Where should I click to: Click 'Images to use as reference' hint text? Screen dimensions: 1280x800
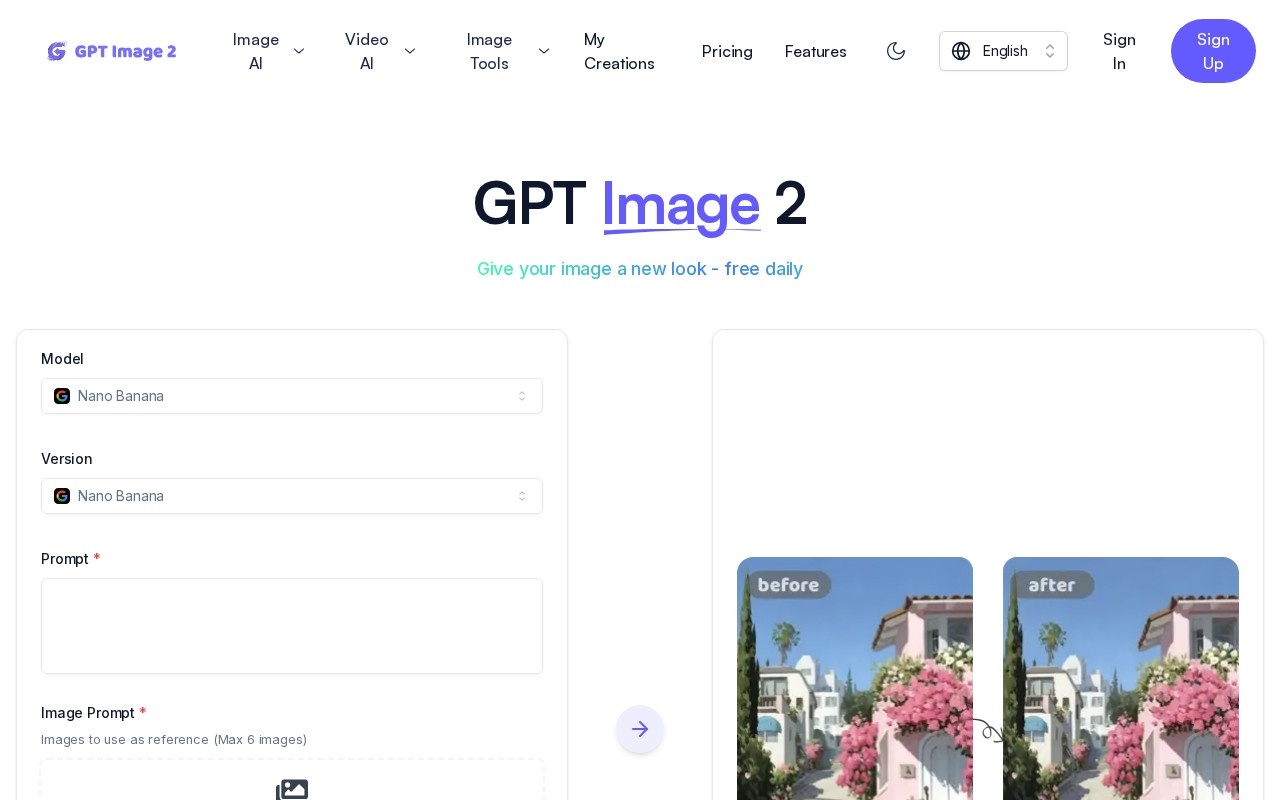[174, 740]
